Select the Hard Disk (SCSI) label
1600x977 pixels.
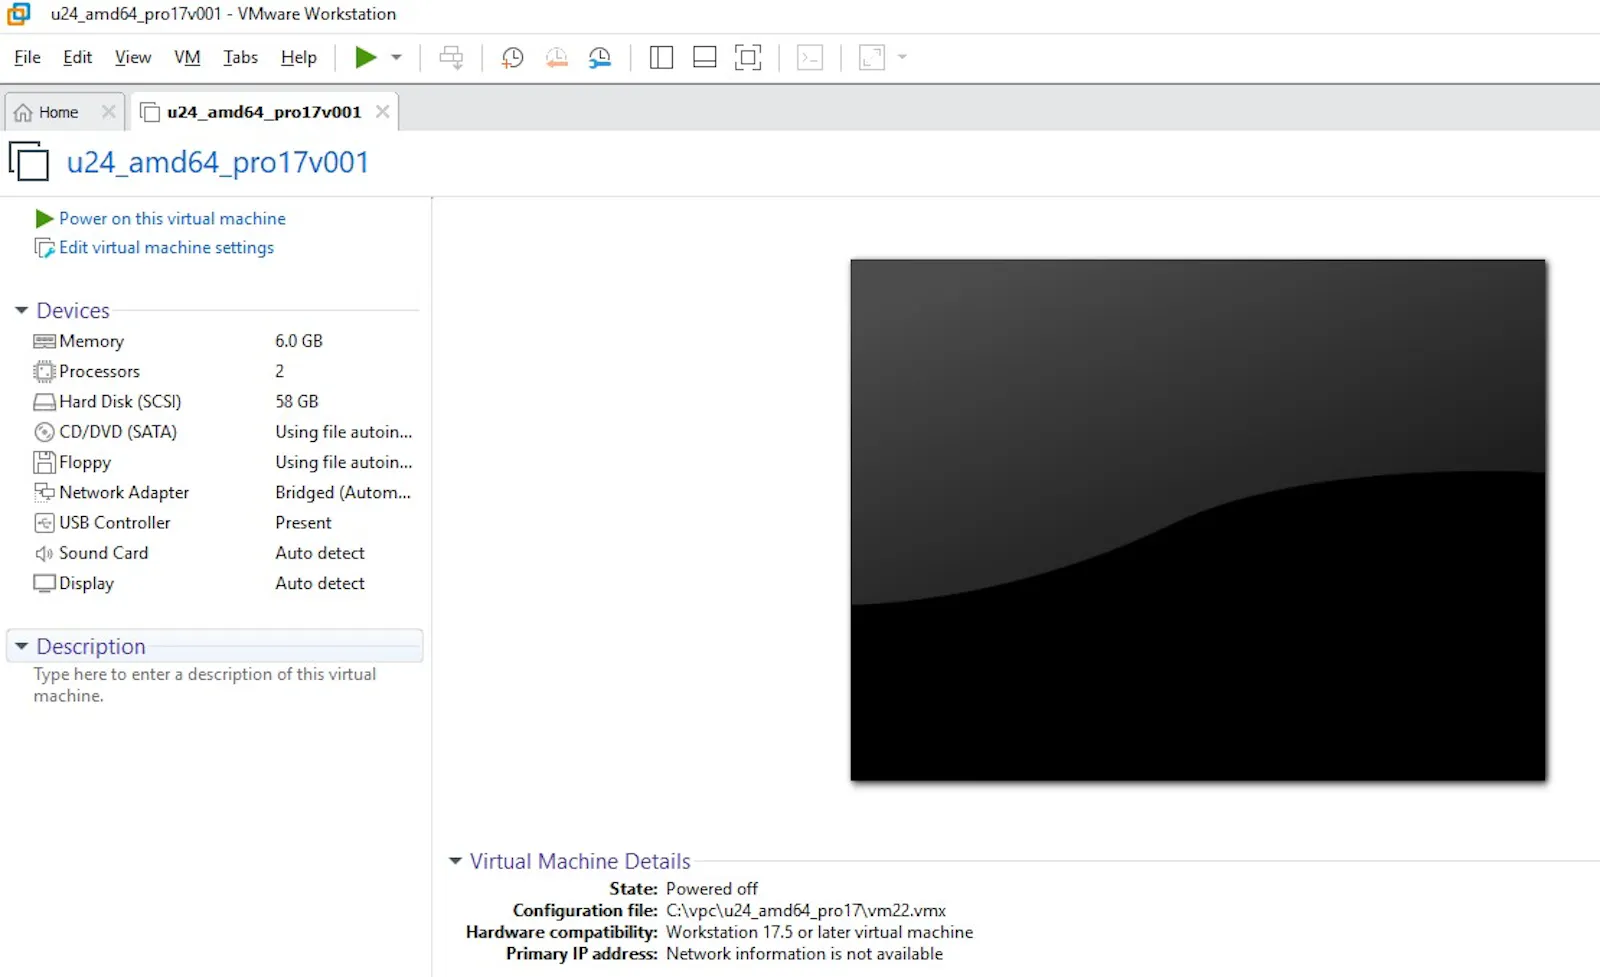point(120,401)
